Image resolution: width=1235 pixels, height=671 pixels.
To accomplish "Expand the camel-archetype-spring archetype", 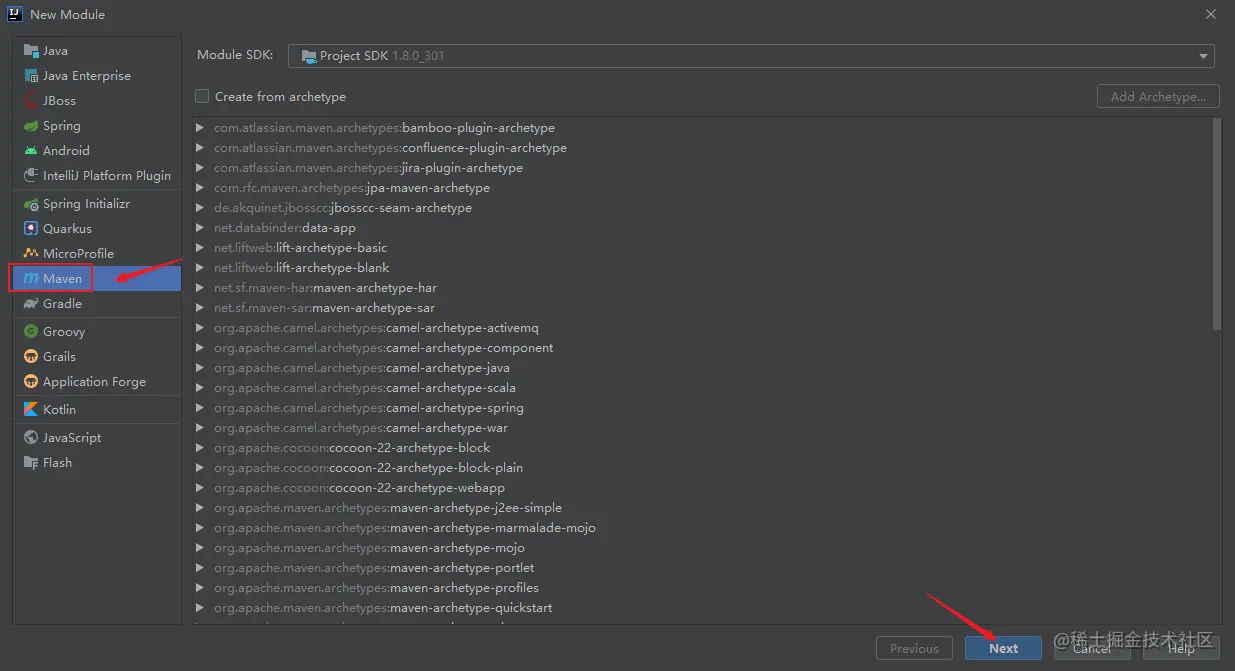I will click(x=199, y=407).
